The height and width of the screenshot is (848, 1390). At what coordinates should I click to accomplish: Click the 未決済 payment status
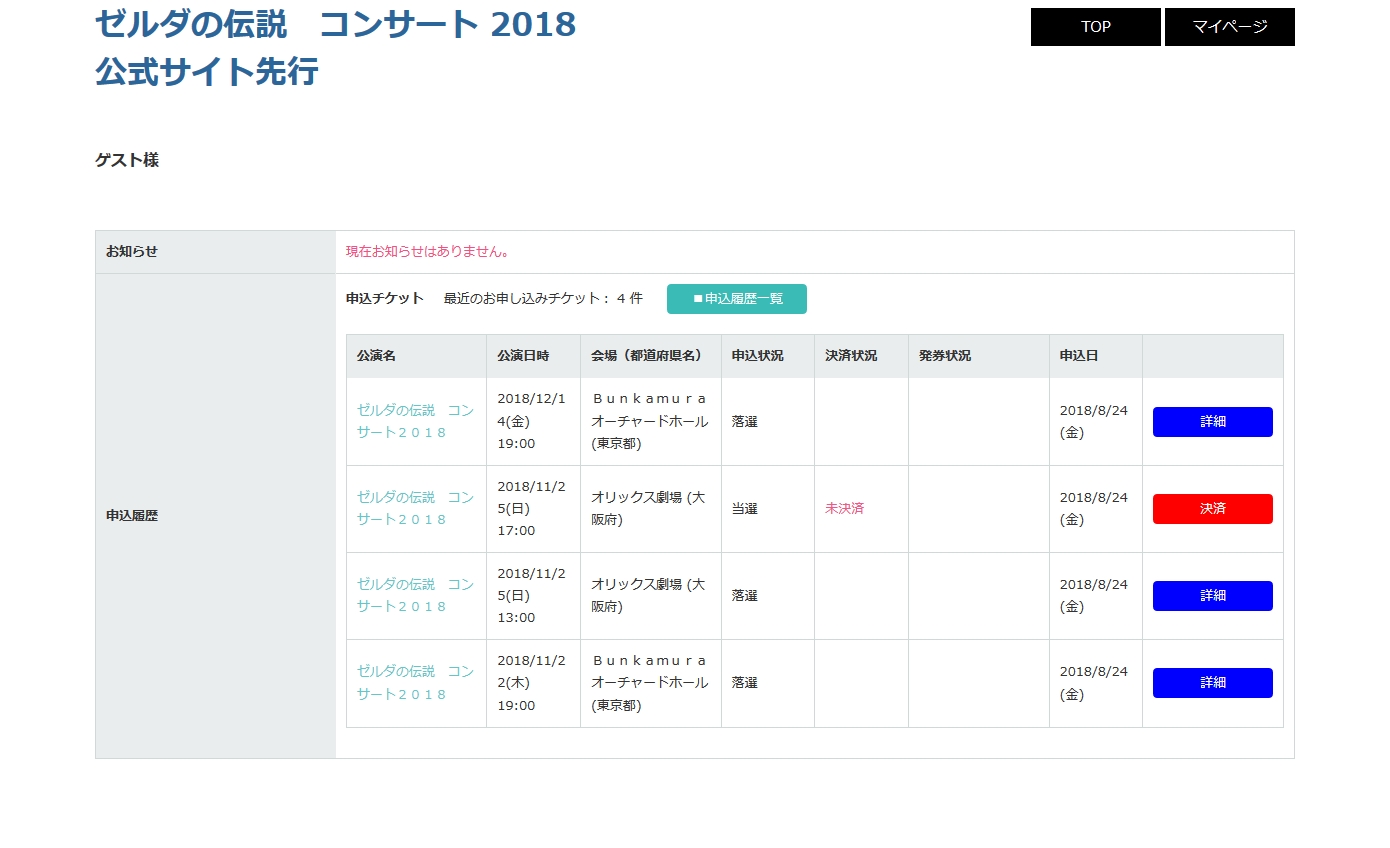[x=844, y=508]
